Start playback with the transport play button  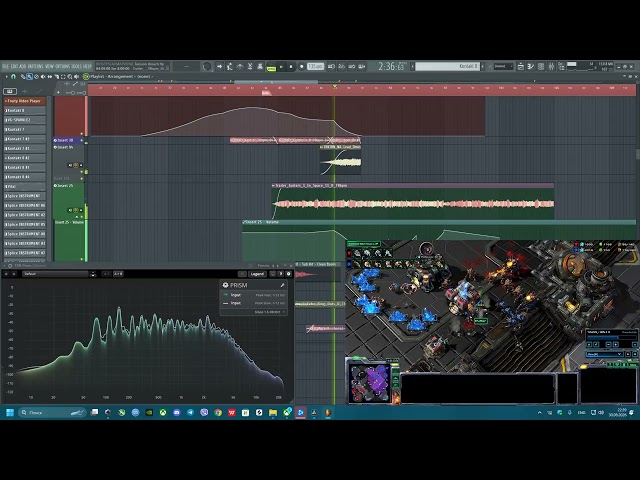(281, 67)
